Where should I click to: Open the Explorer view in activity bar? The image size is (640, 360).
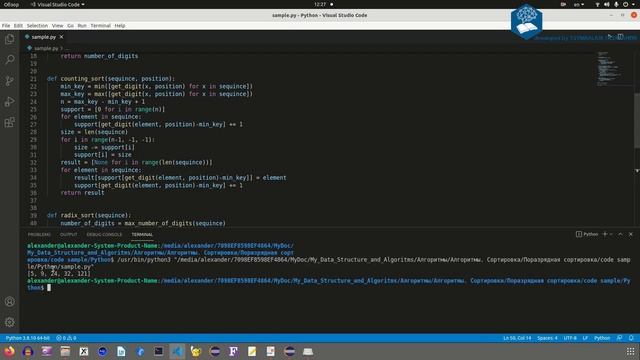(9, 39)
